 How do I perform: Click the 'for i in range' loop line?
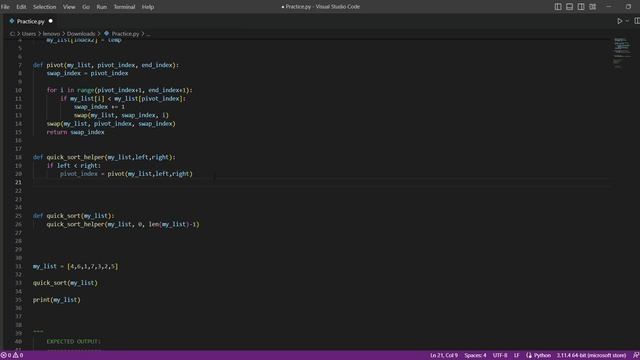coord(119,90)
